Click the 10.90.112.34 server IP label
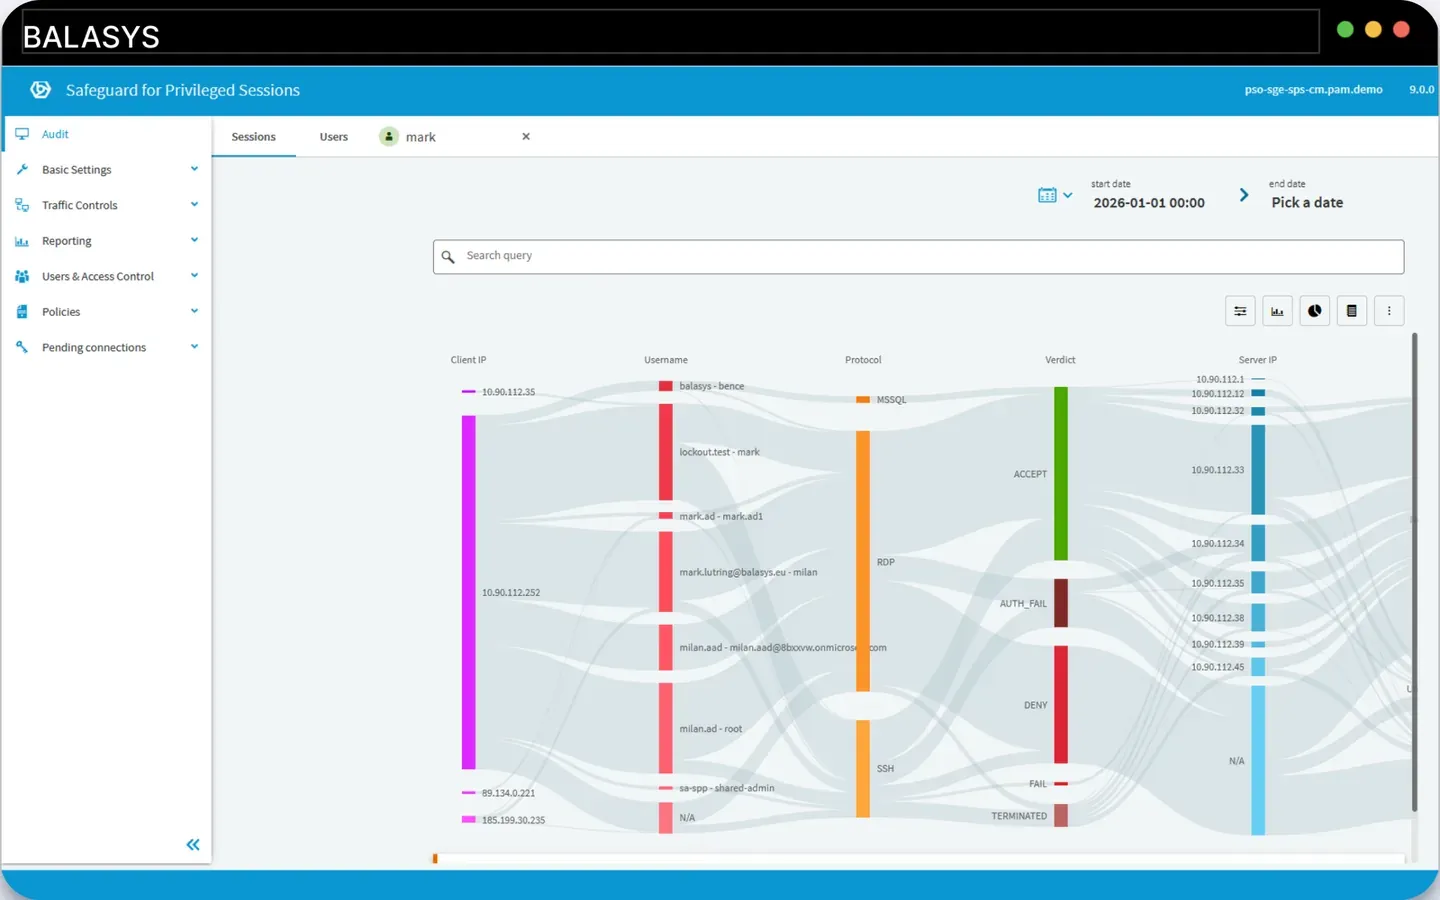1440x900 pixels. [1218, 544]
